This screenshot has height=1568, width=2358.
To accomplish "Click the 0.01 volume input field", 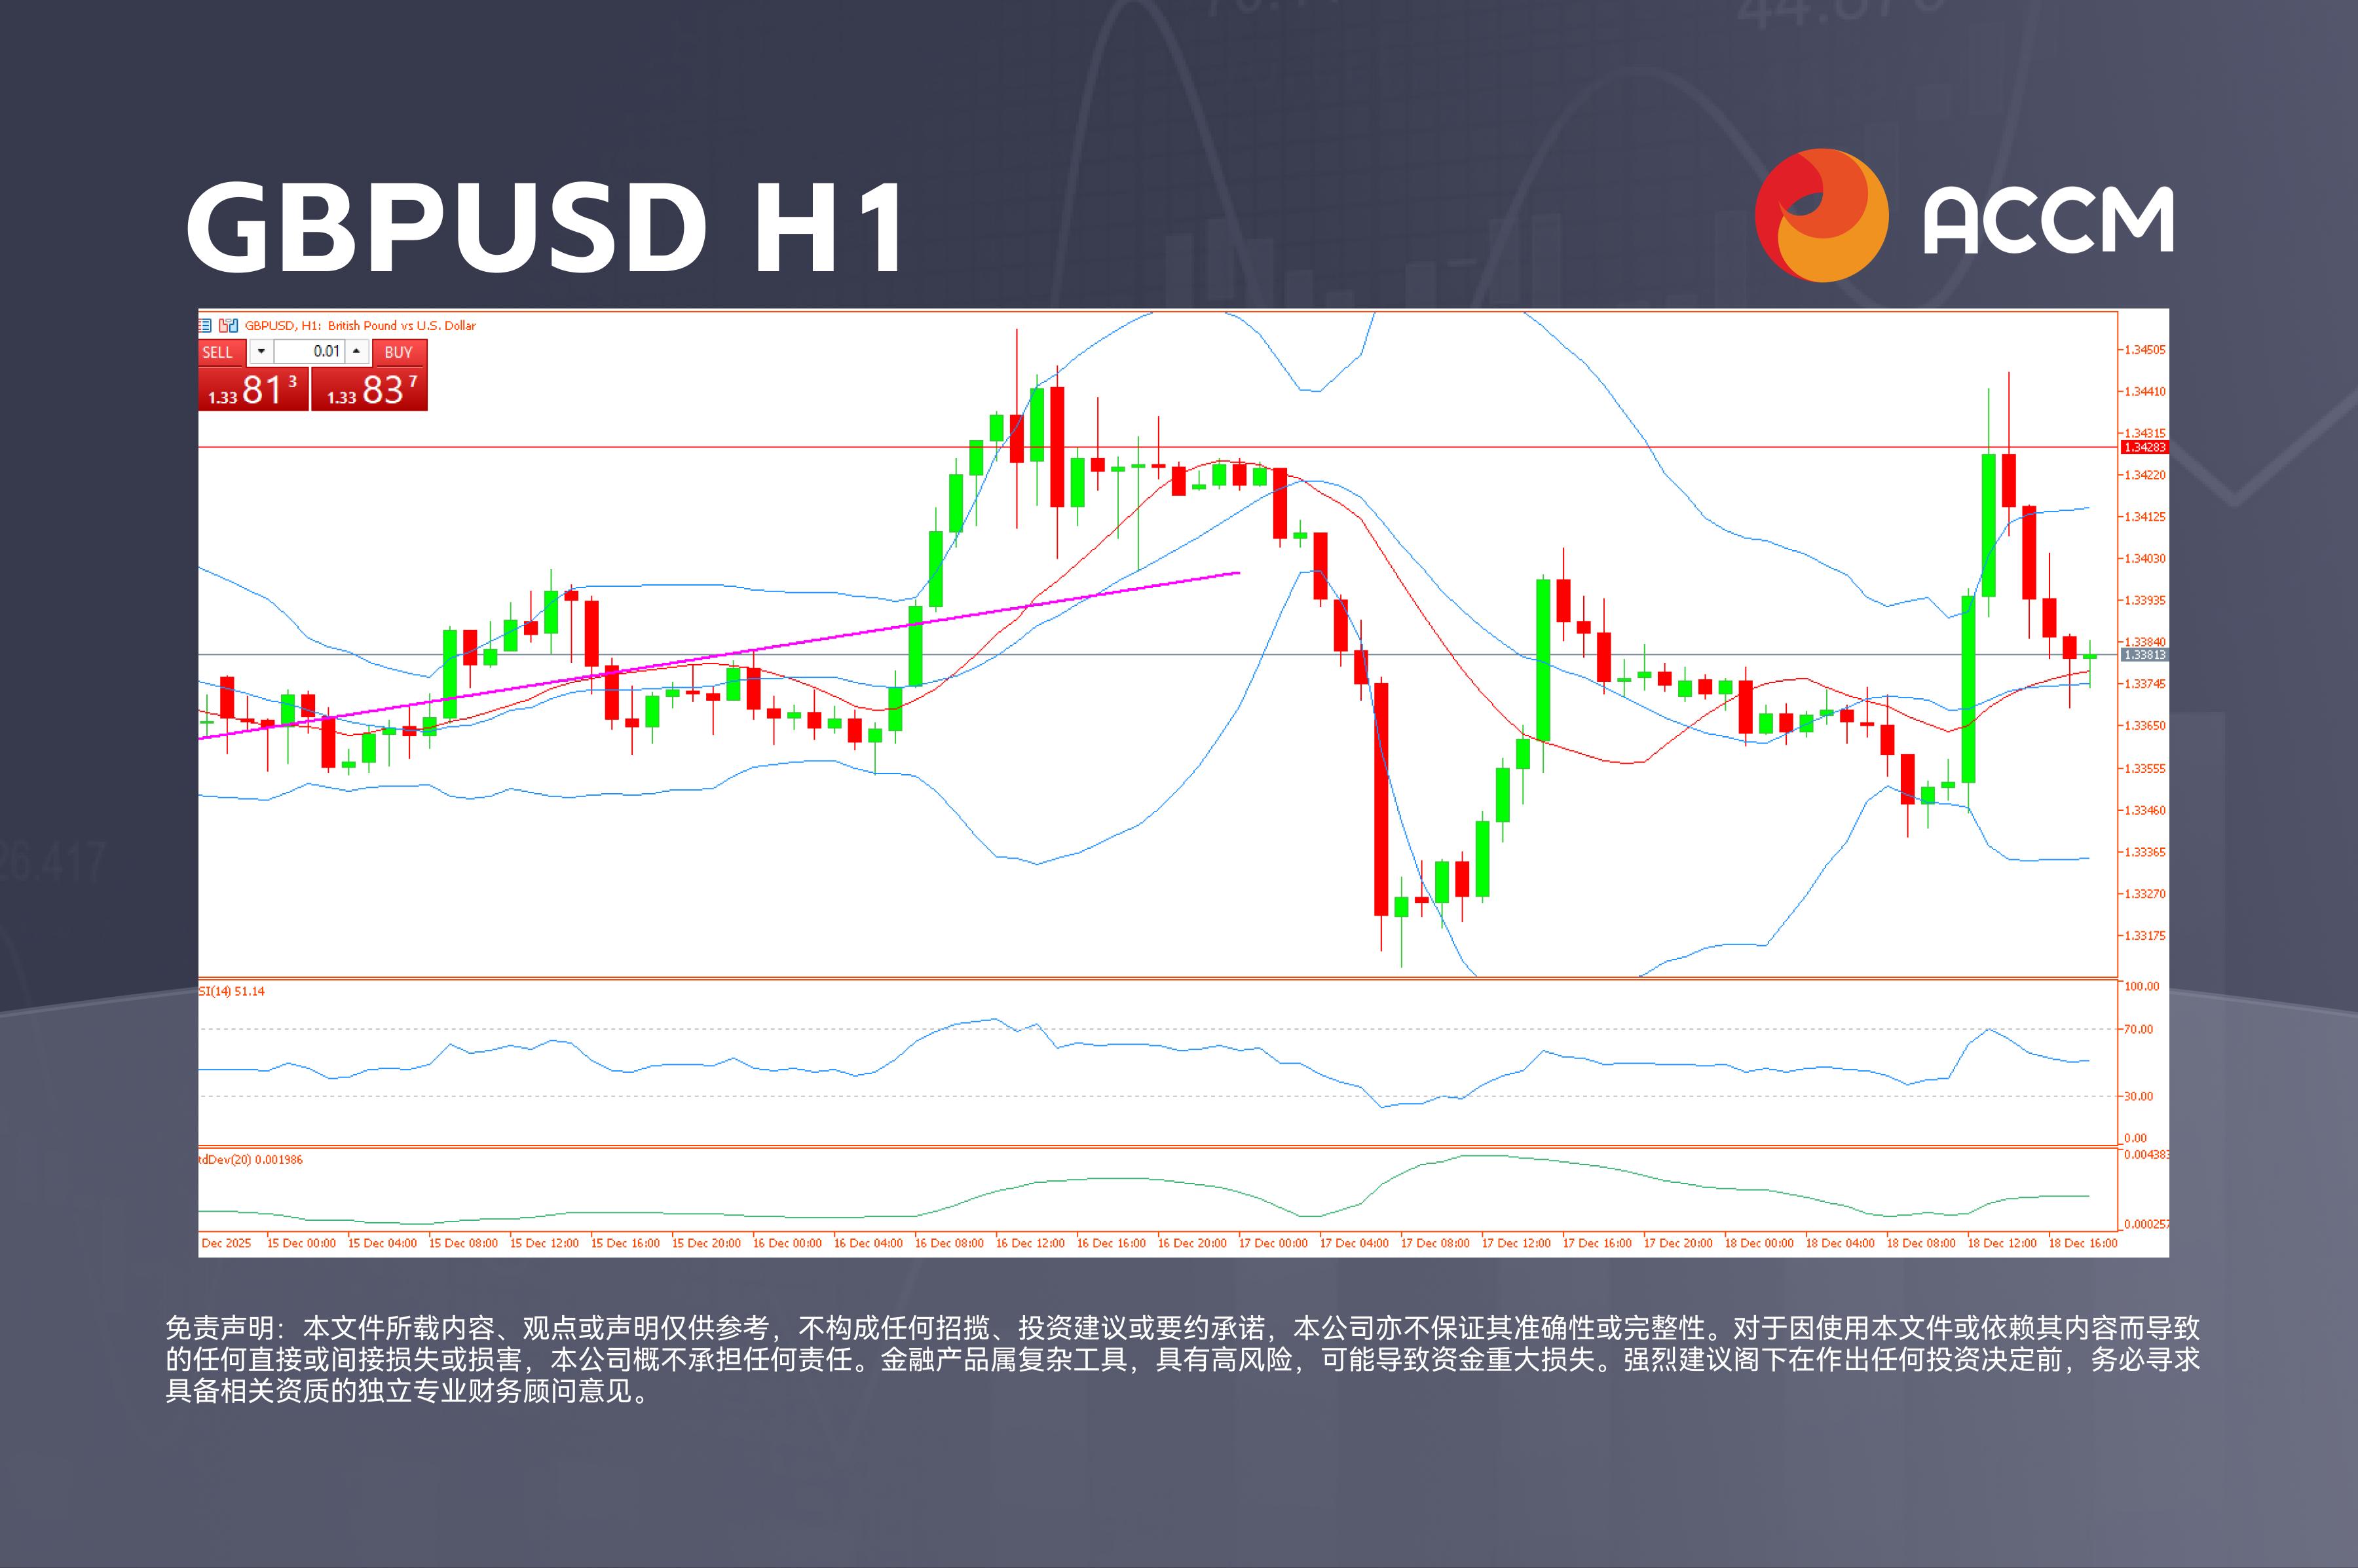I will pyautogui.click(x=309, y=351).
